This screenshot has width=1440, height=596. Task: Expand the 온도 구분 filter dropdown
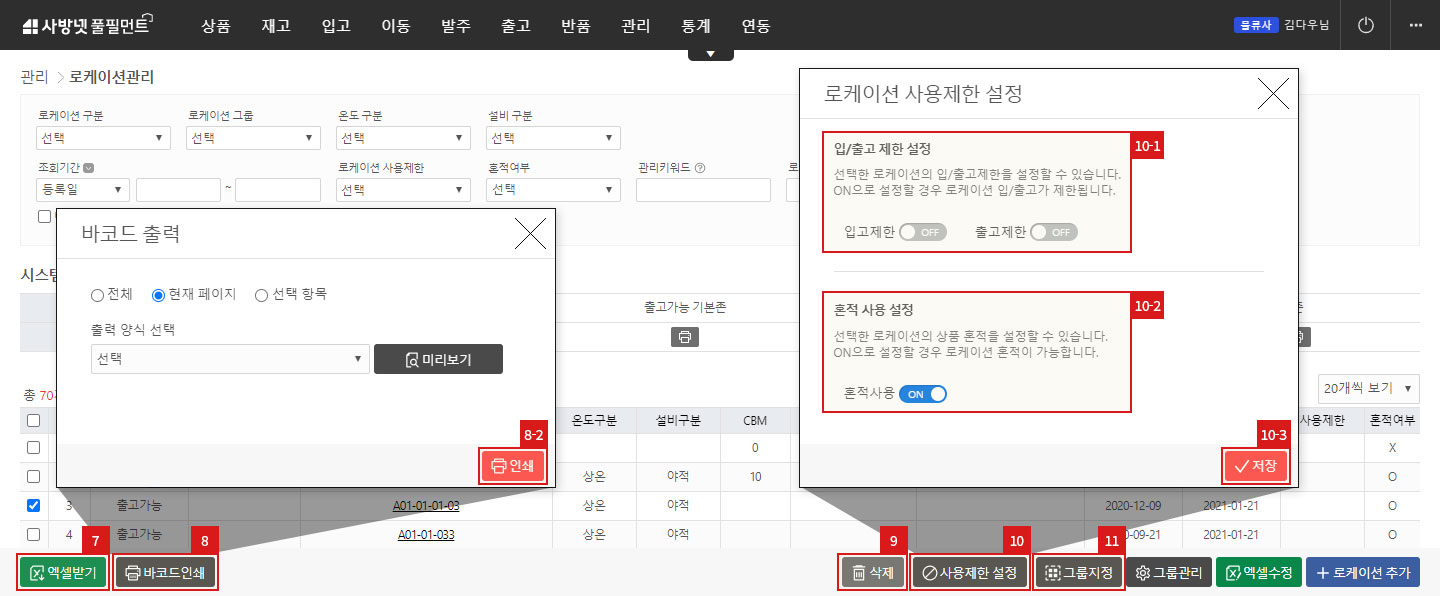click(x=402, y=137)
